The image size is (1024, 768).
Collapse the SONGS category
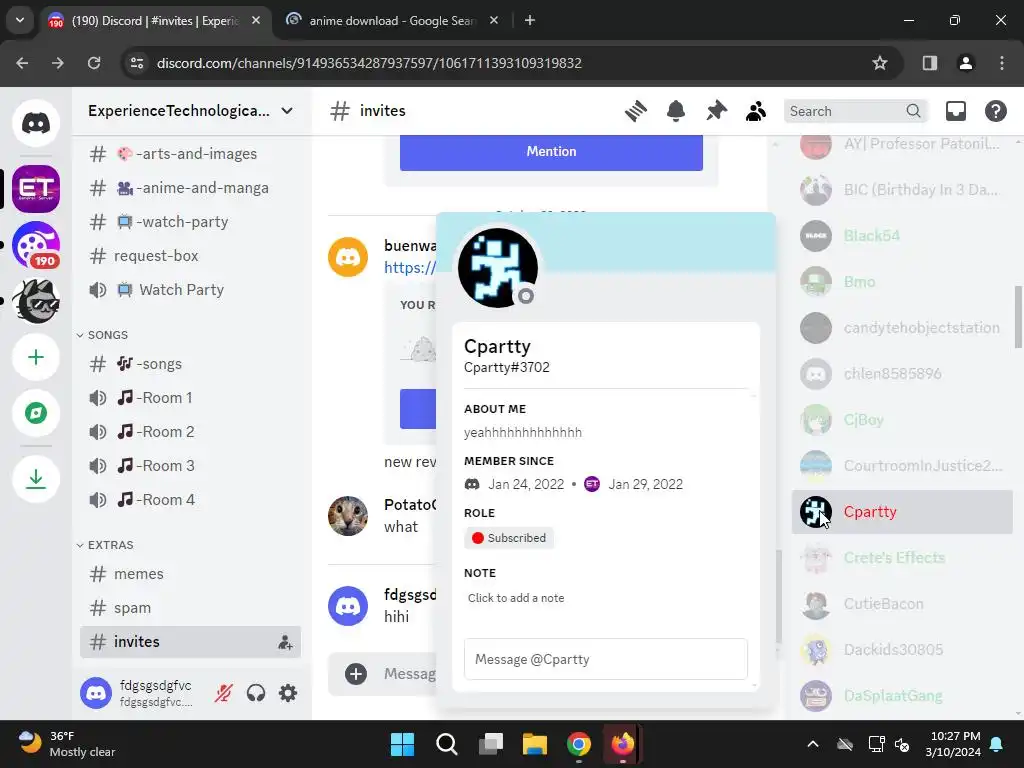click(x=103, y=335)
